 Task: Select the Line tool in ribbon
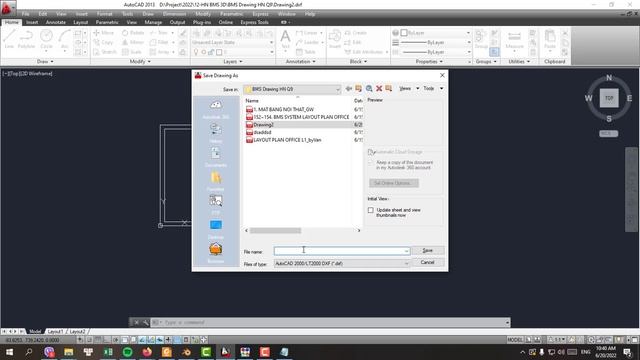[9, 39]
